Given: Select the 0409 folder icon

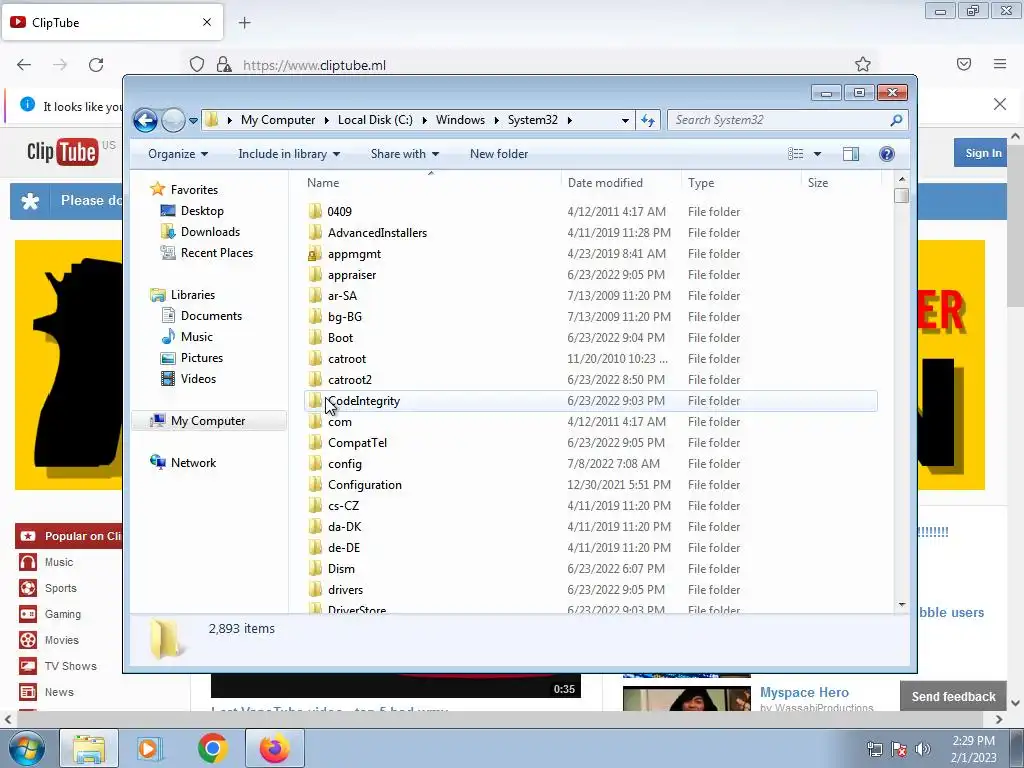Looking at the screenshot, I should pyautogui.click(x=315, y=211).
